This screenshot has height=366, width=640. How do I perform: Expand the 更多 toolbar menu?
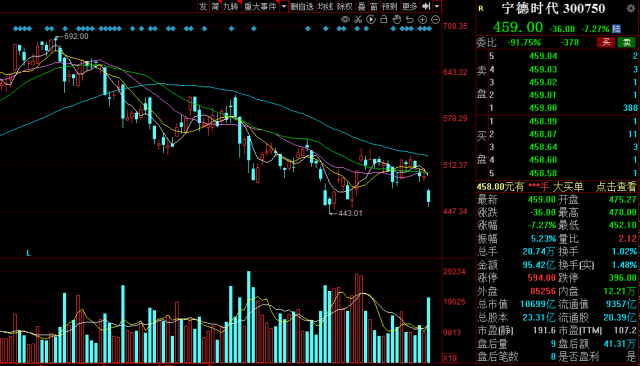coord(409,6)
